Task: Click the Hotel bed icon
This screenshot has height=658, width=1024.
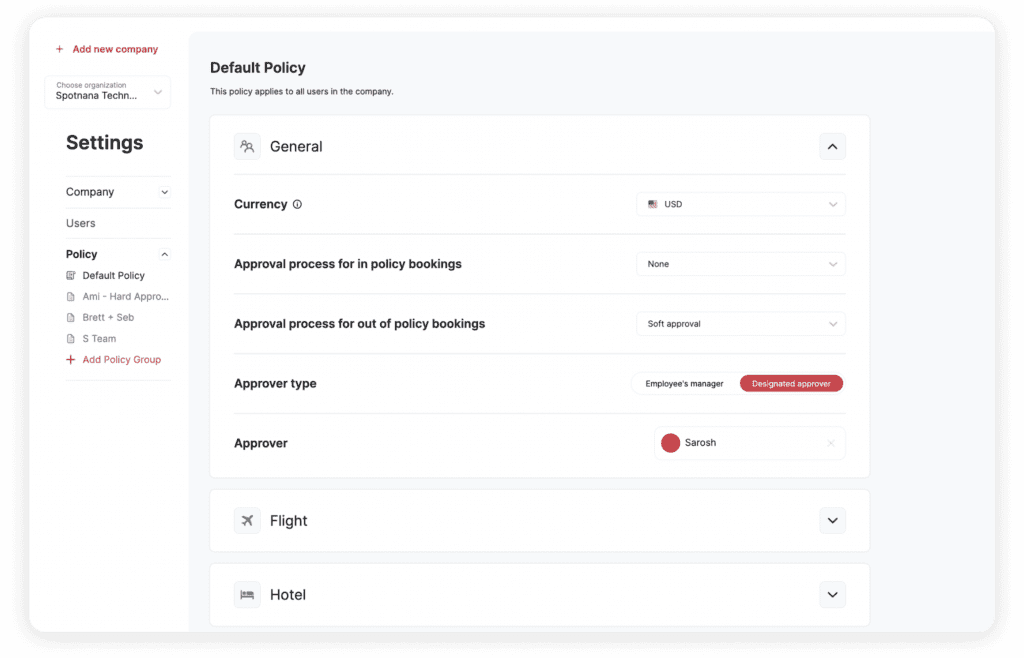Action: (247, 595)
